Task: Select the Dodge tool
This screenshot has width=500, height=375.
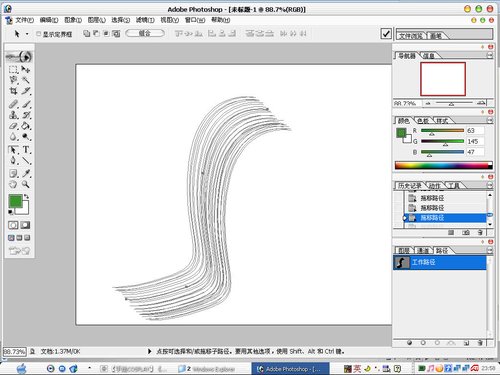Action: coord(26,137)
